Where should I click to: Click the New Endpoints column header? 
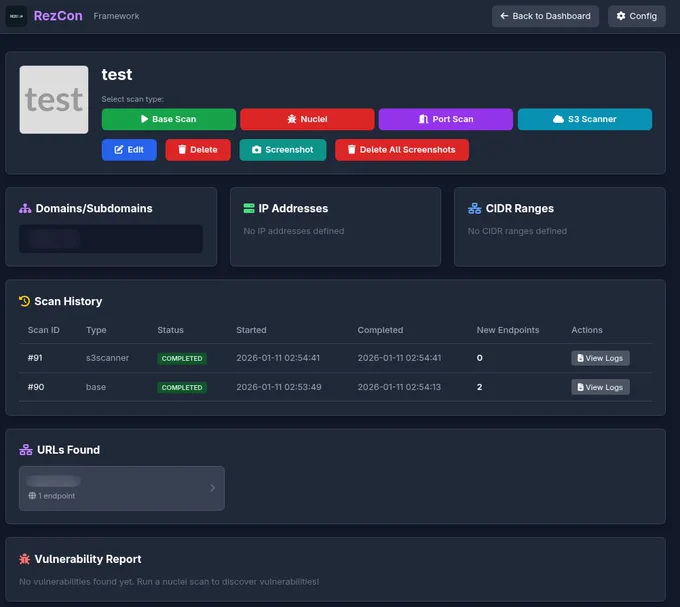[508, 330]
